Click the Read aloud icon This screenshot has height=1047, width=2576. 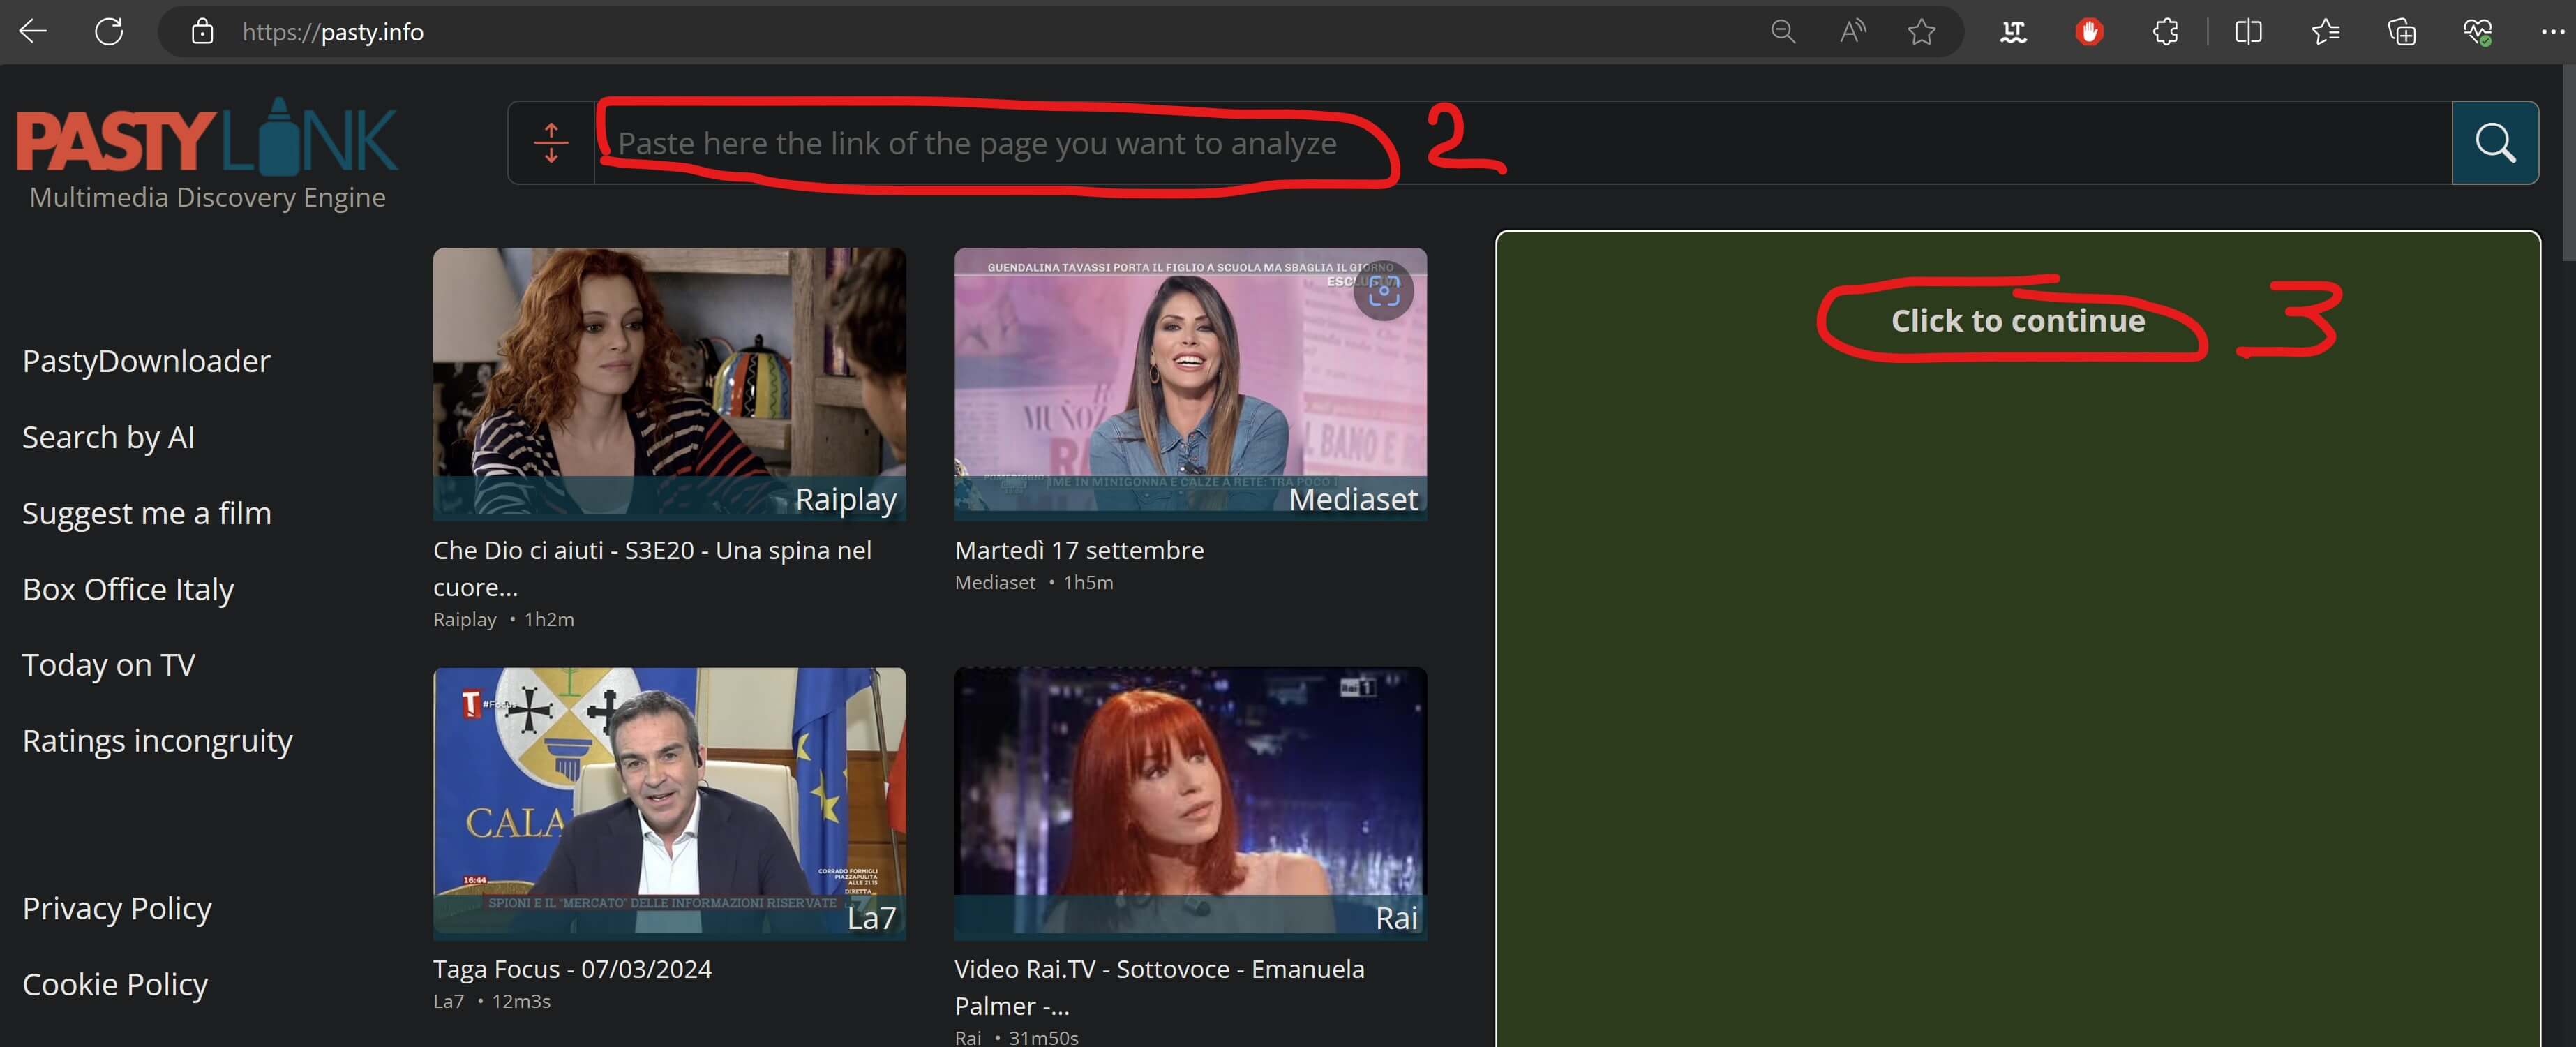tap(1852, 32)
